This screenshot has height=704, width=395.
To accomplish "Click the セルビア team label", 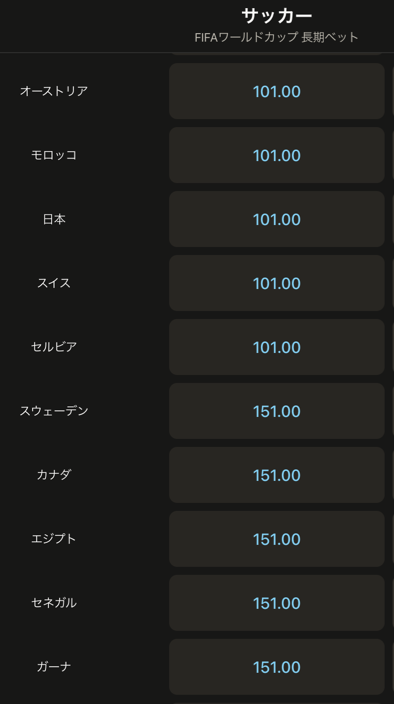I will coord(54,347).
